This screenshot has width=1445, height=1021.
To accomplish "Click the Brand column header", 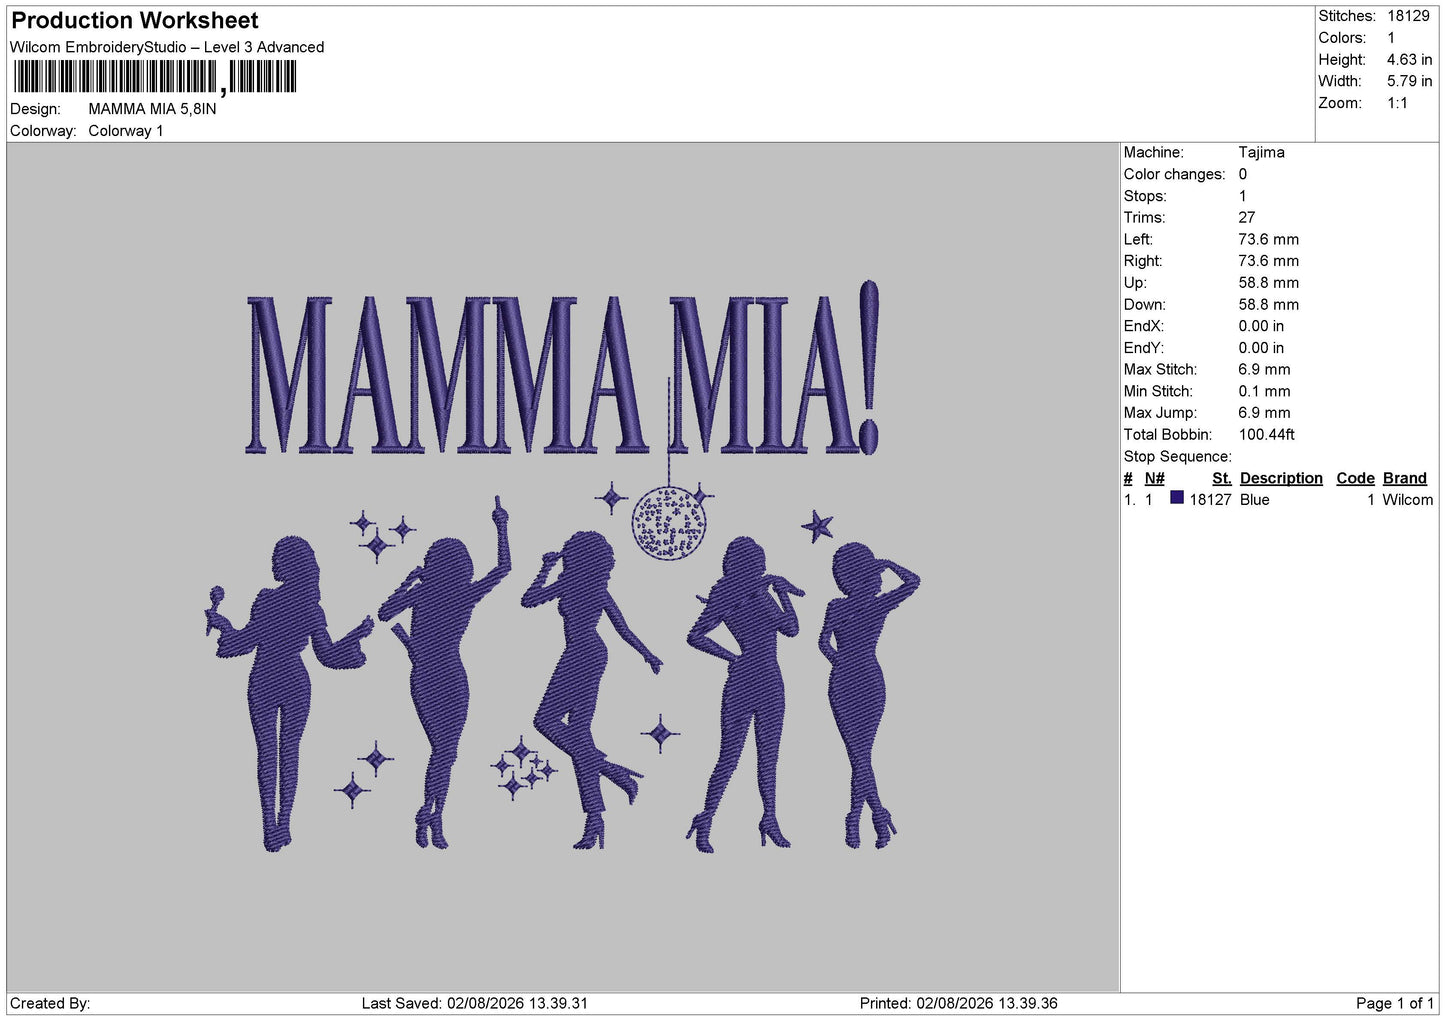I will click(x=1405, y=478).
